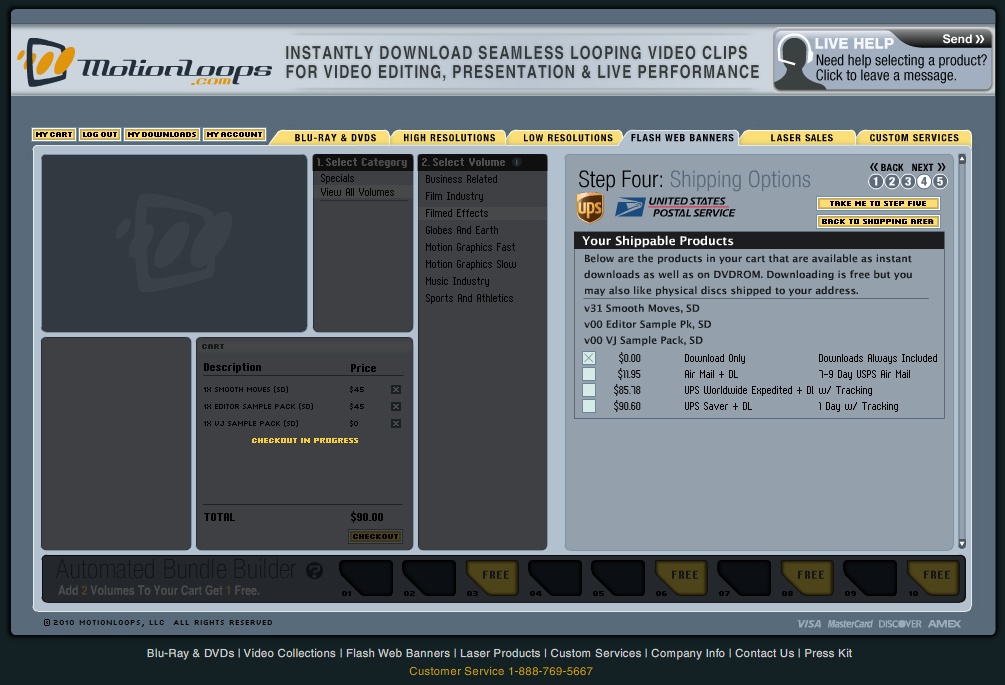Jump to checkout step 1 circle
Viewport: 1005px width, 685px height.
(876, 181)
